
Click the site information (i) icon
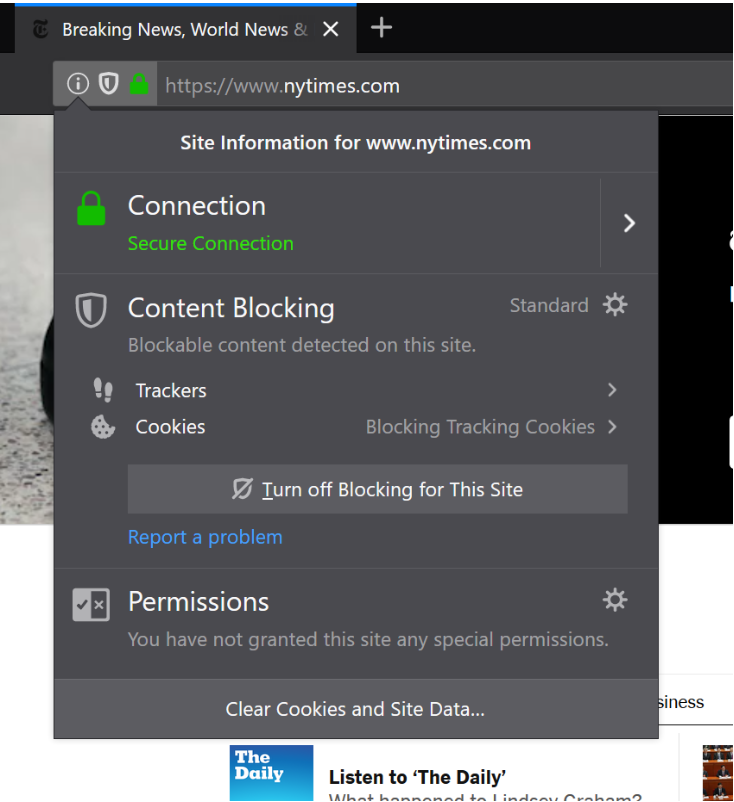(x=78, y=83)
